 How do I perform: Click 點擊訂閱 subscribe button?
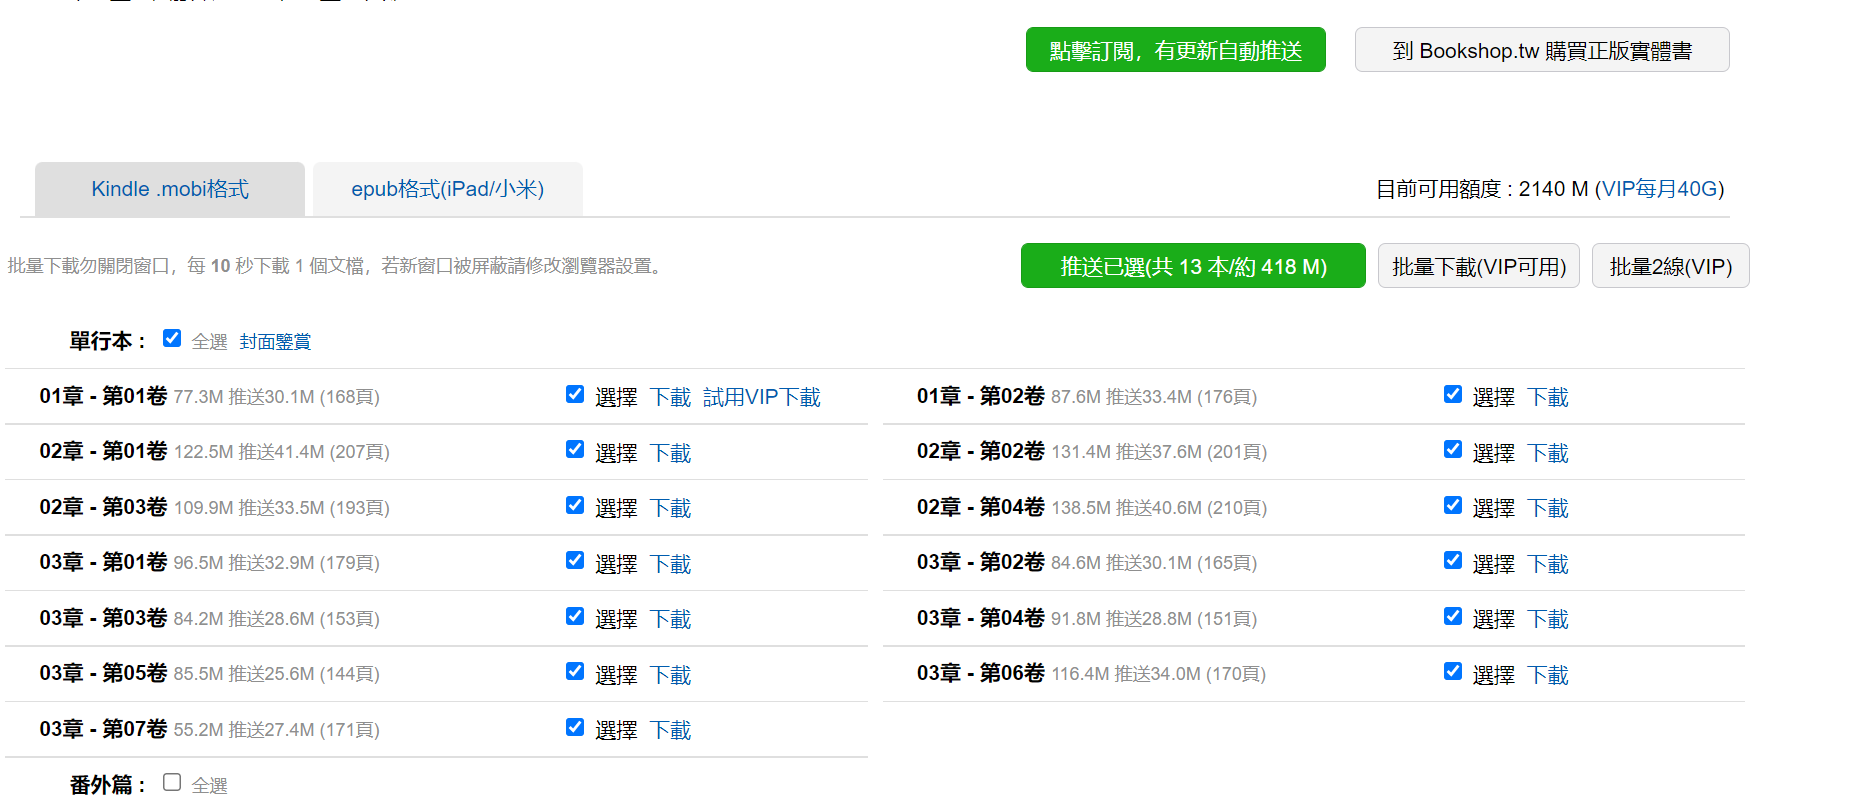click(x=1175, y=50)
